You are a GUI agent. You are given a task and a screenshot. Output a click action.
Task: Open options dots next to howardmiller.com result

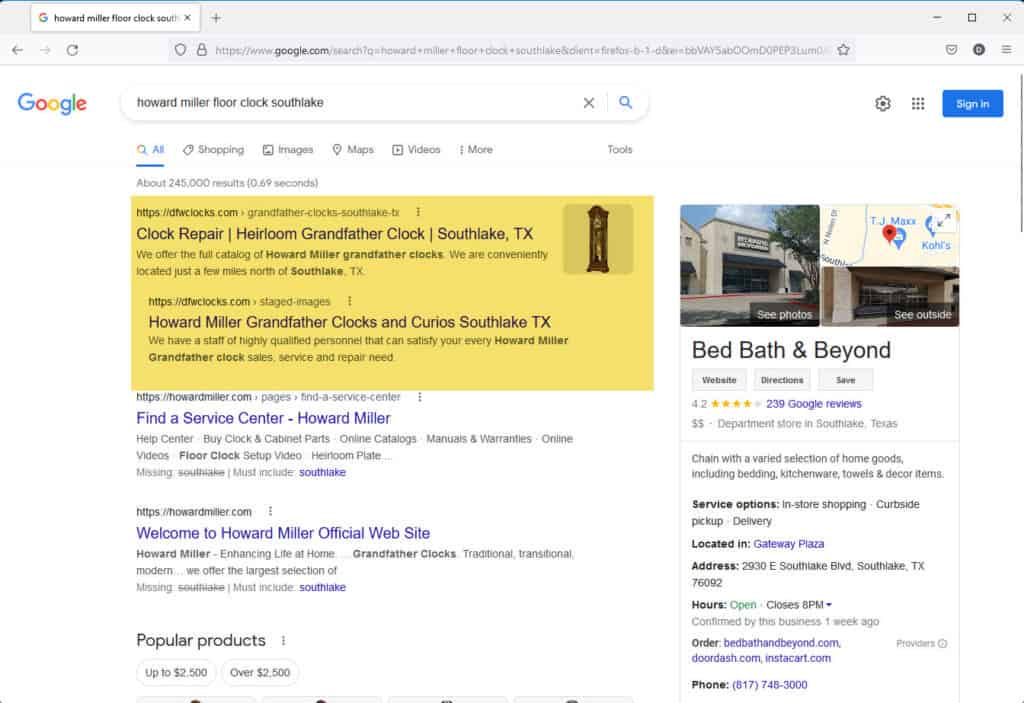270,512
